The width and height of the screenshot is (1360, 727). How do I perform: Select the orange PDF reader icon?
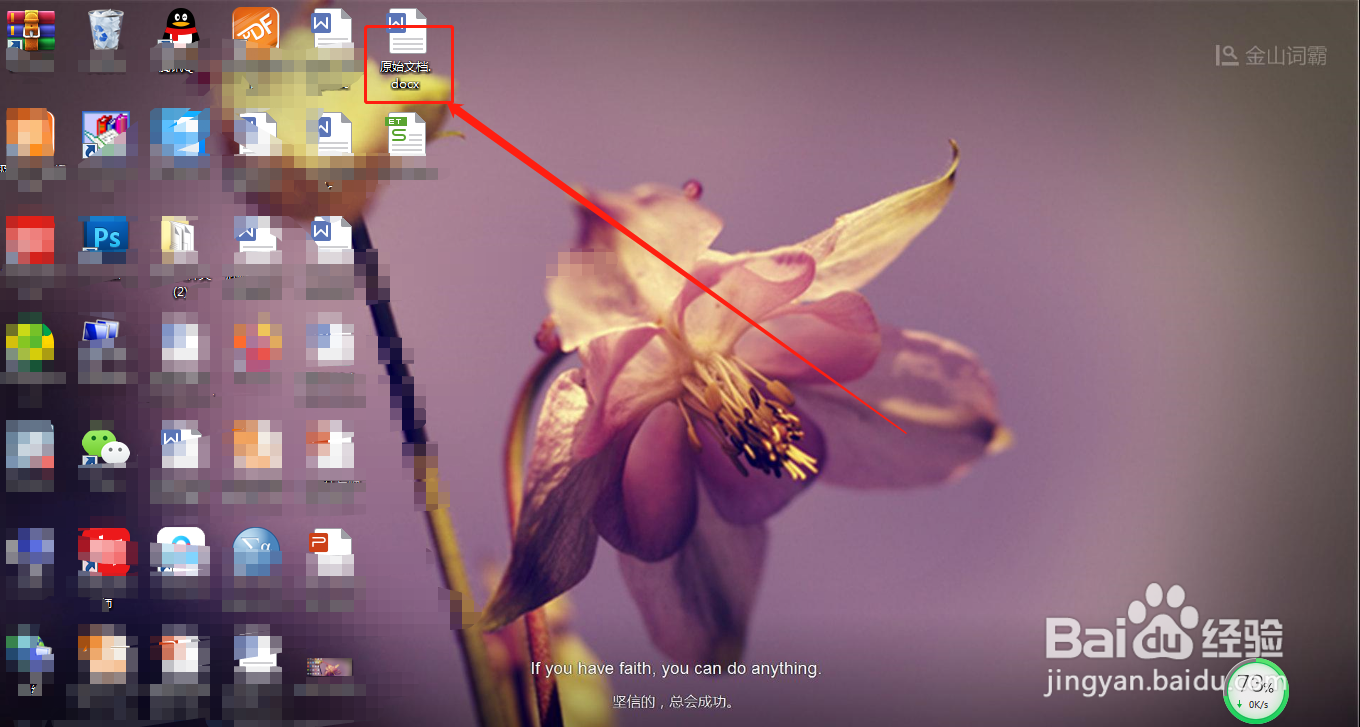click(x=256, y=28)
